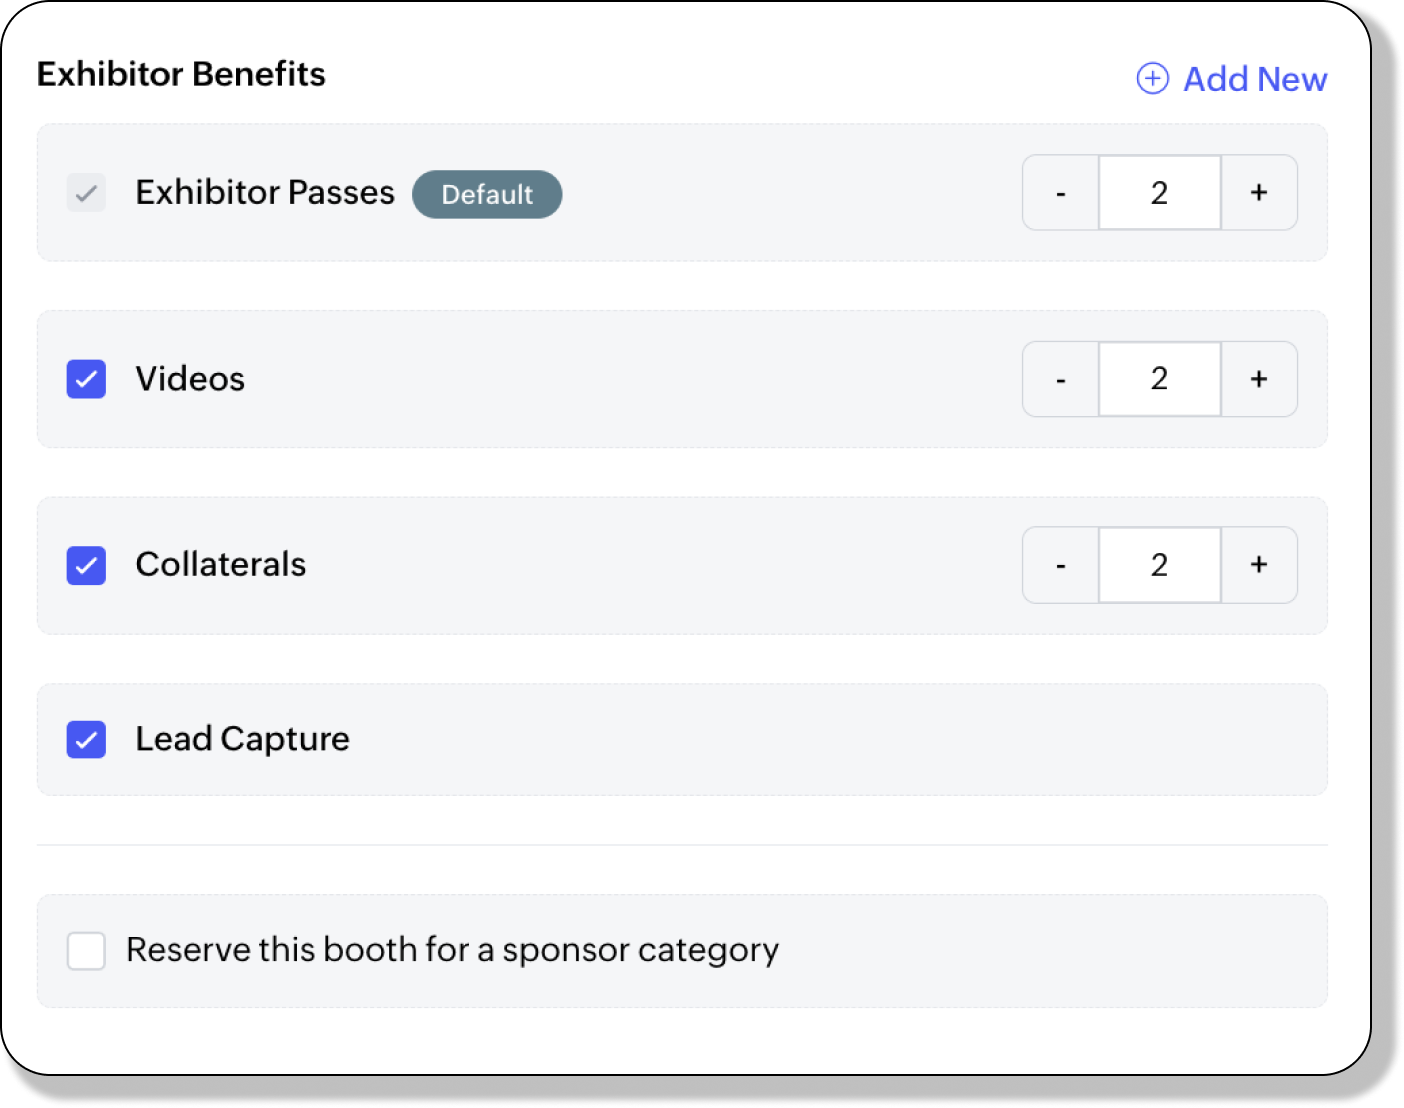Decrease Exhibitor Passes count with minus button
Viewport: 1404px width, 1108px height.
(1060, 193)
